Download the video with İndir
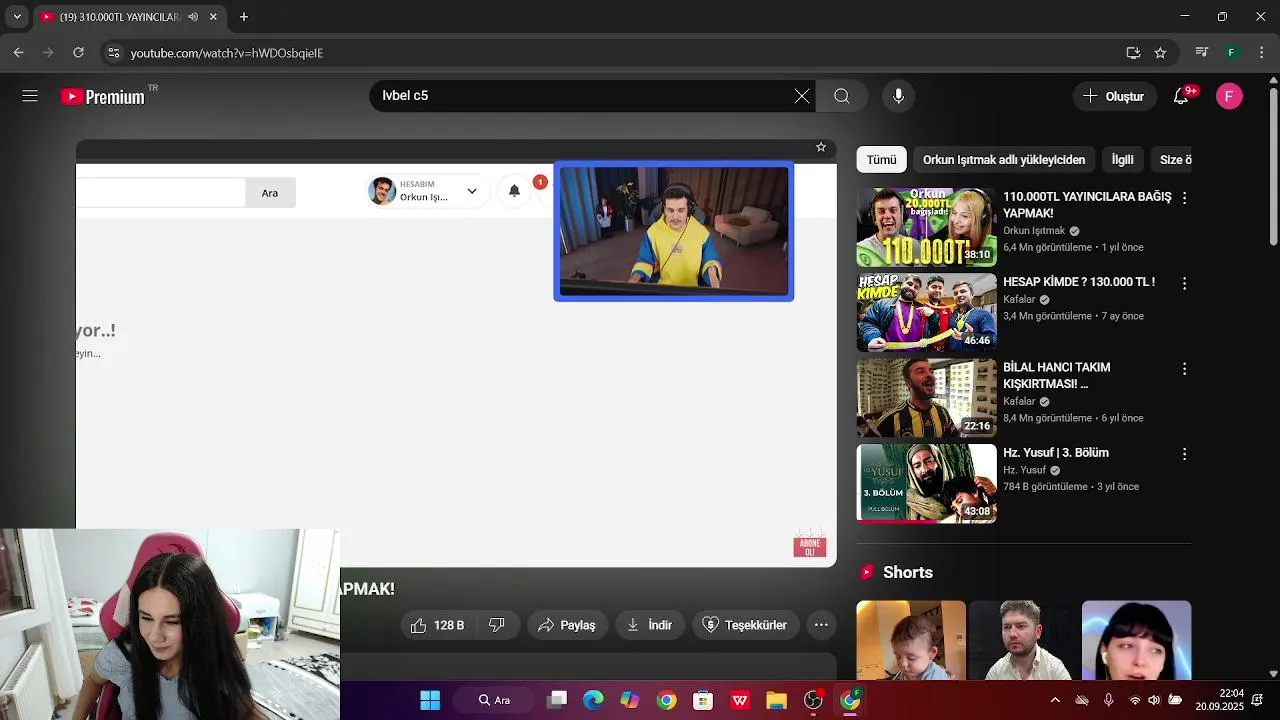Viewport: 1280px width, 720px height. coord(650,625)
